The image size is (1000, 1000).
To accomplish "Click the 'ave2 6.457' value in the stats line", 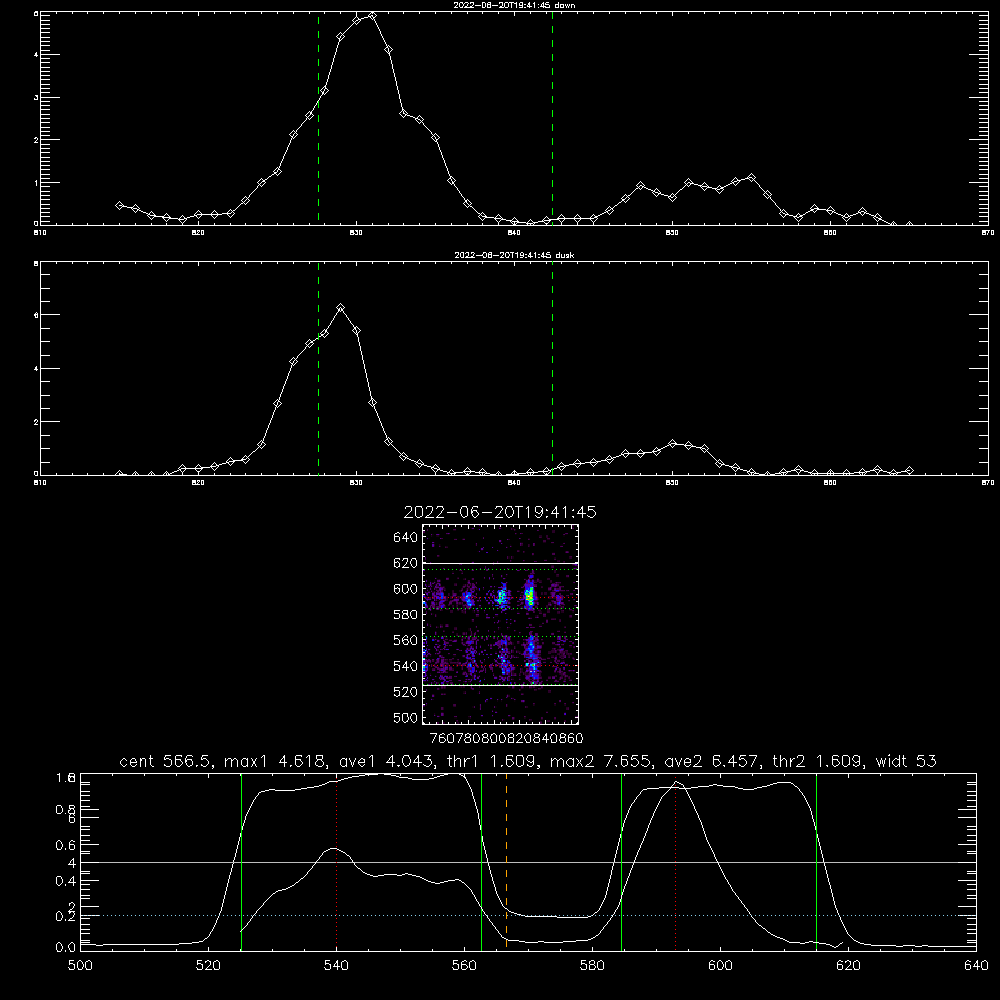I will pyautogui.click(x=712, y=761).
